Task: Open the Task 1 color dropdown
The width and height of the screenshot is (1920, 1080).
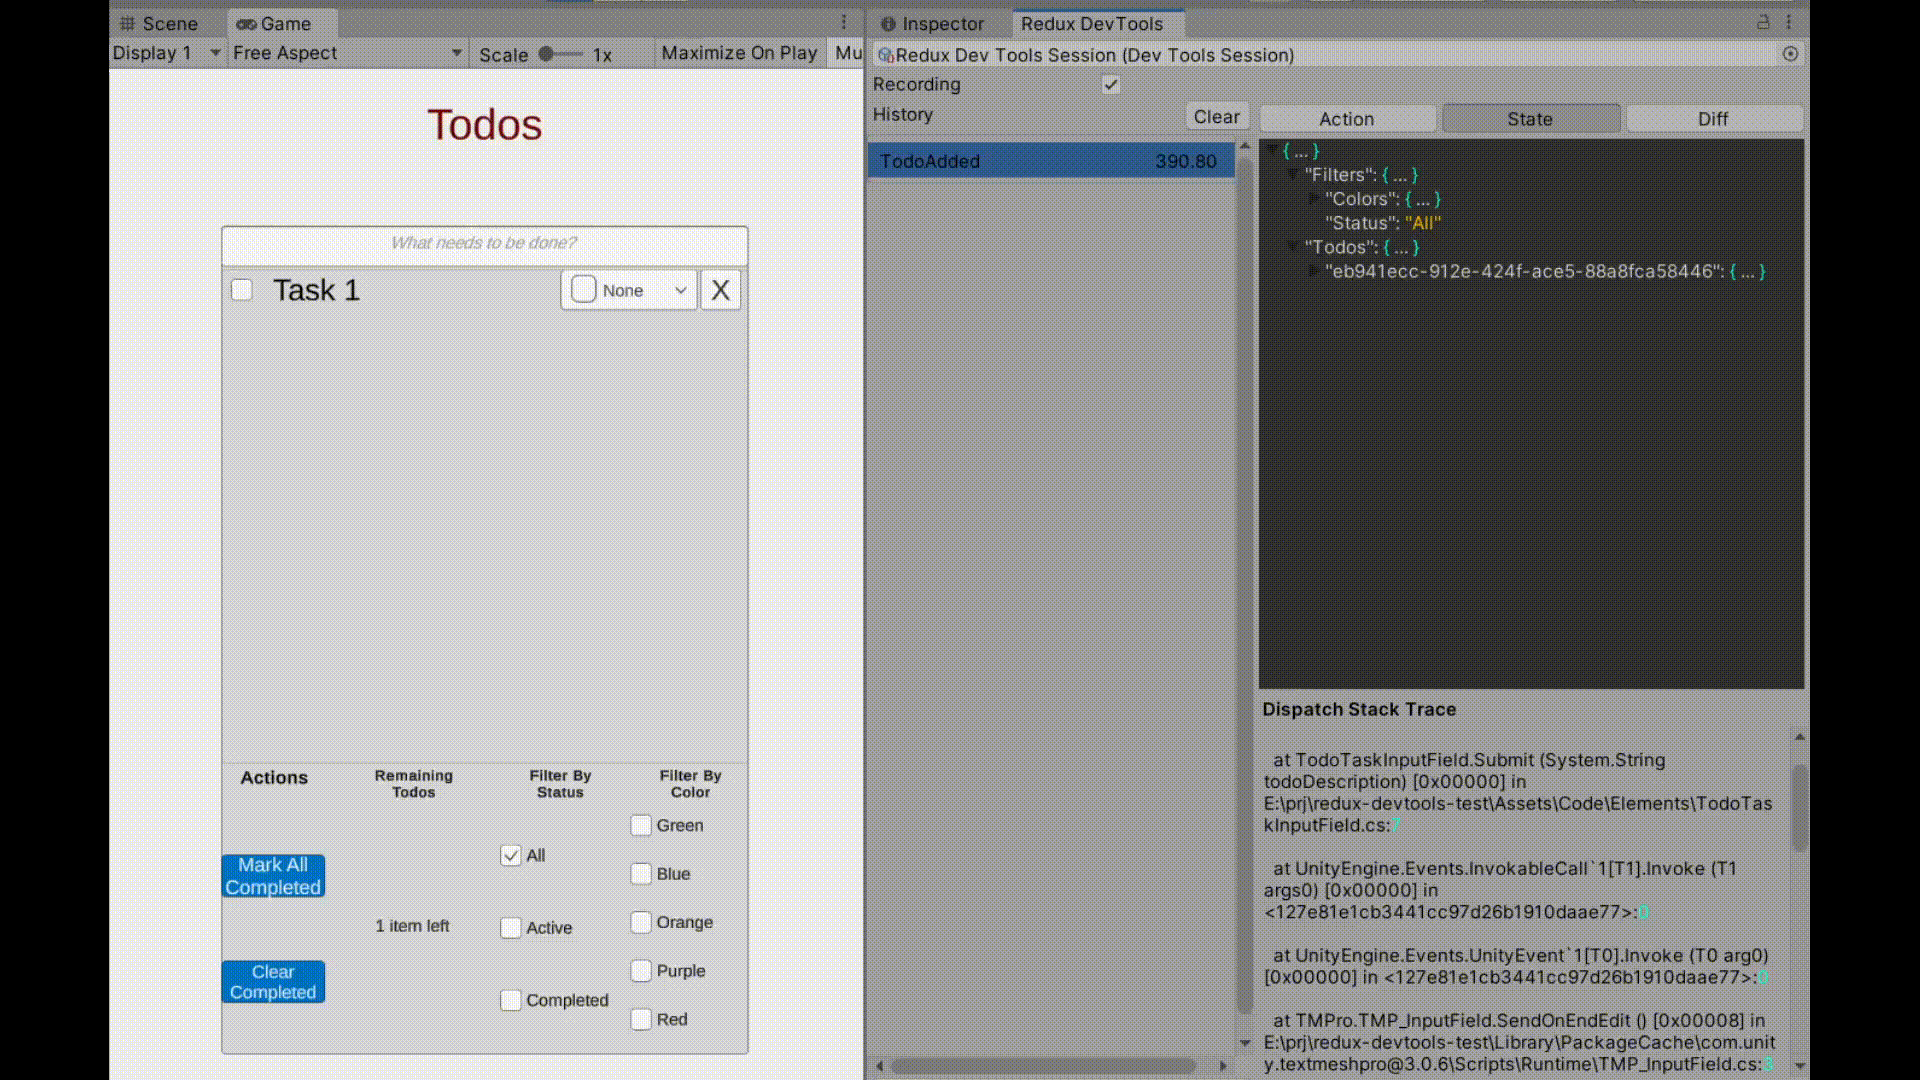Action: click(x=629, y=290)
